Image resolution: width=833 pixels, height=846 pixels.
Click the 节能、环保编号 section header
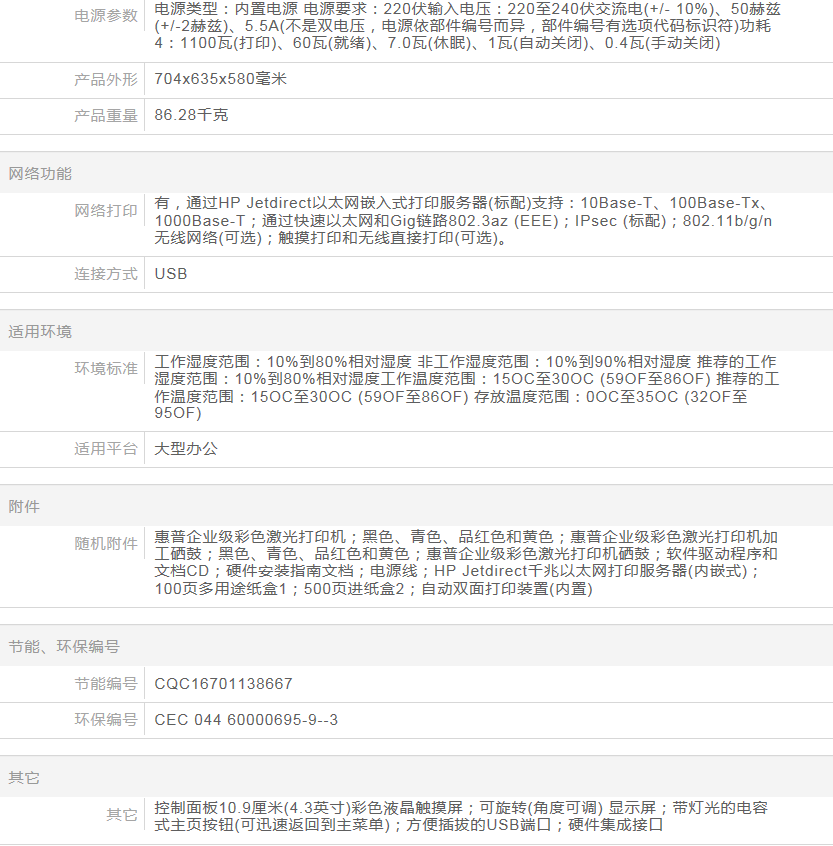[64, 646]
